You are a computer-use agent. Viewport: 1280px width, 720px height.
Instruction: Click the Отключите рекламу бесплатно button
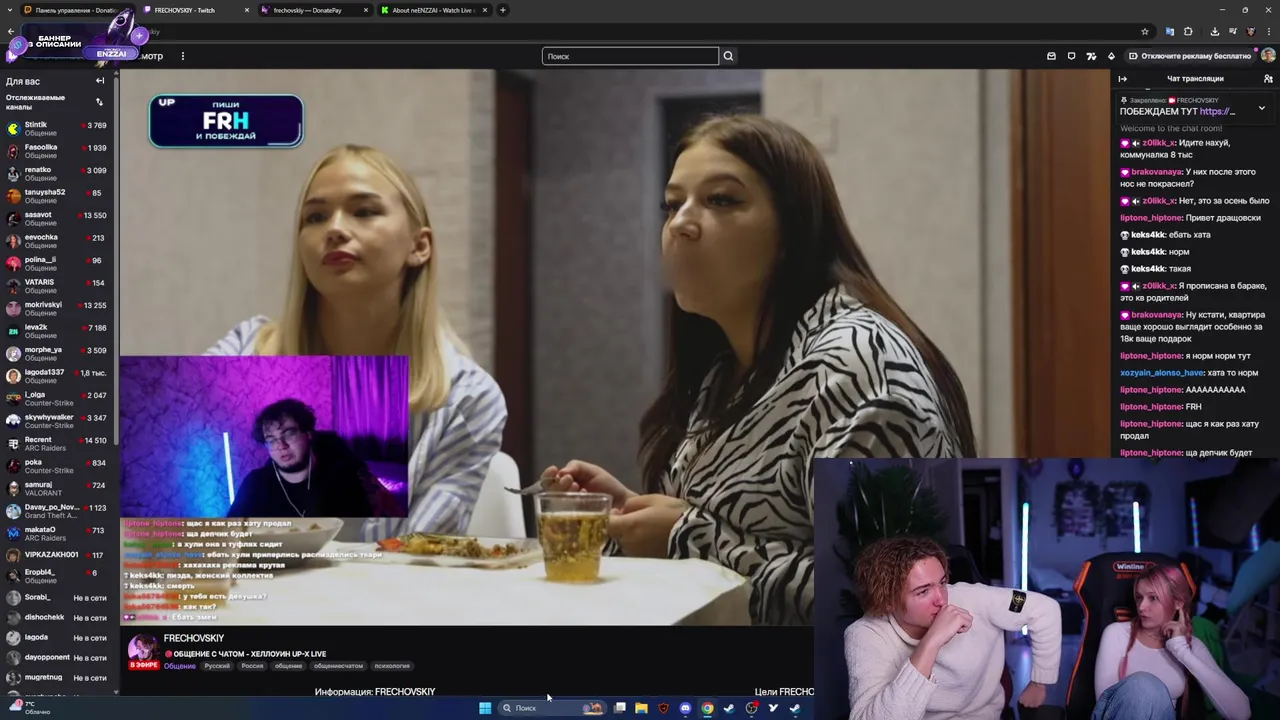(x=1188, y=56)
